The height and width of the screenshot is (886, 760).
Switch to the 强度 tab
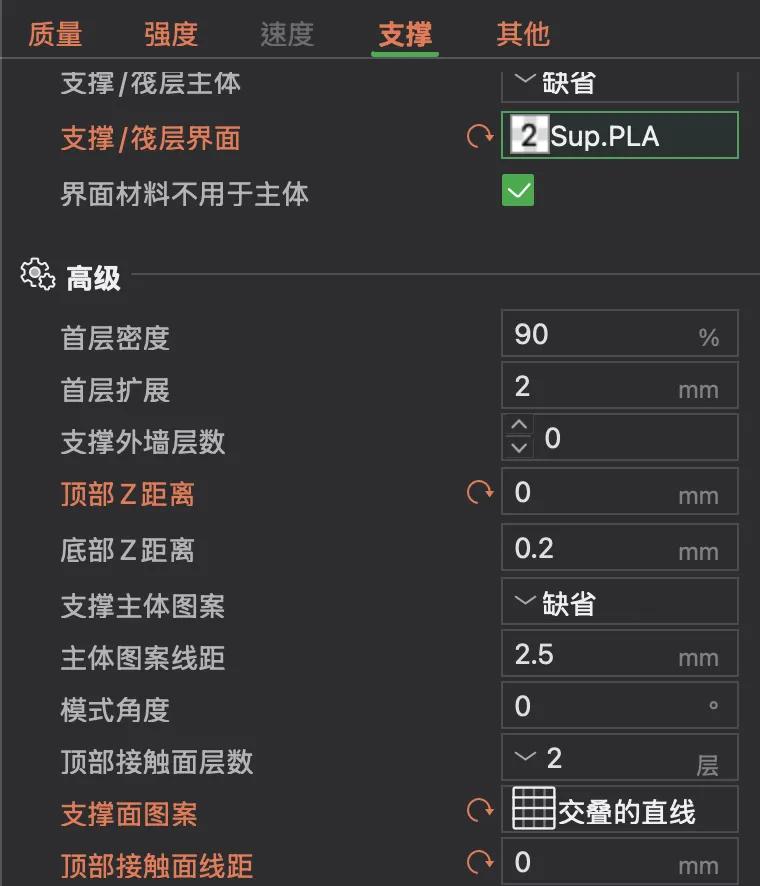pos(171,34)
